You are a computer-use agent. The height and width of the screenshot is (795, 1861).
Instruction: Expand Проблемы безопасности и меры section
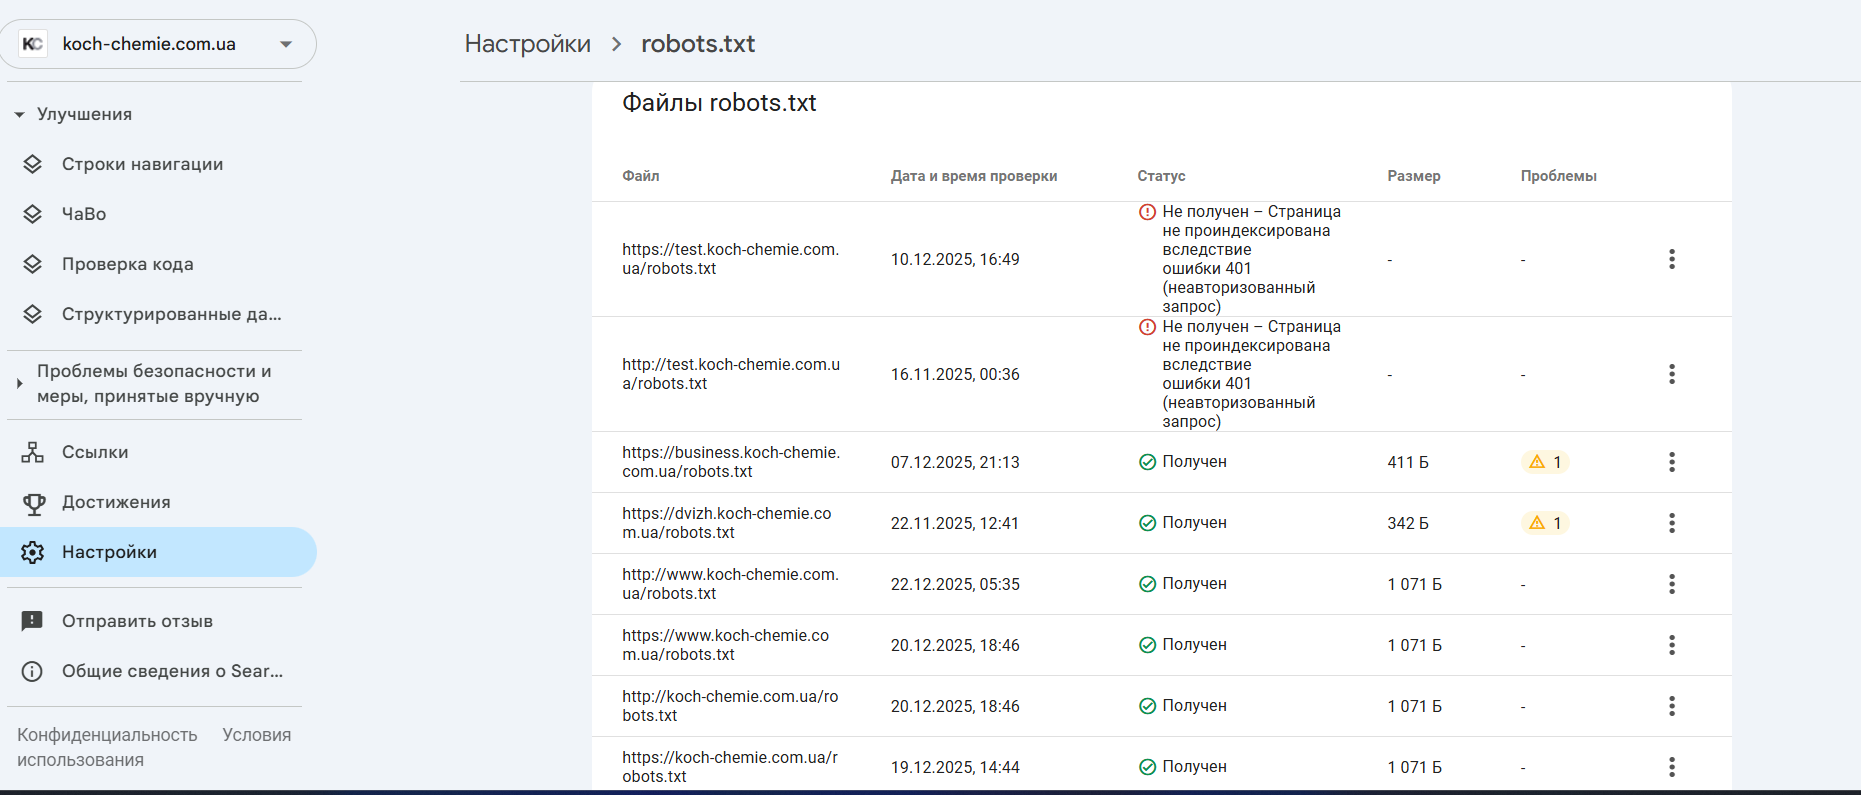pos(19,384)
